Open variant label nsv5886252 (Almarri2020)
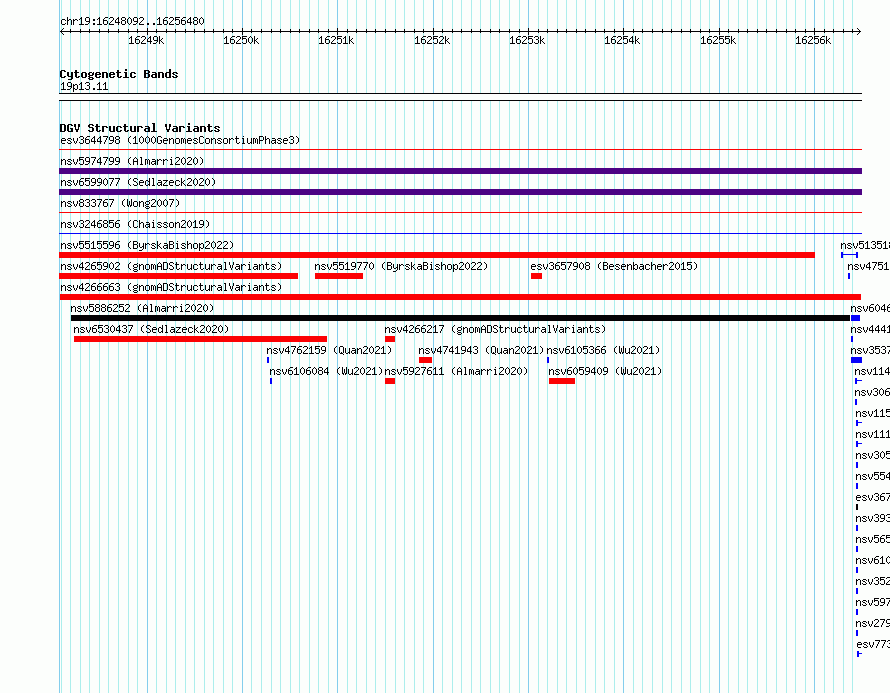Image resolution: width=890 pixels, height=693 pixels. (142, 308)
